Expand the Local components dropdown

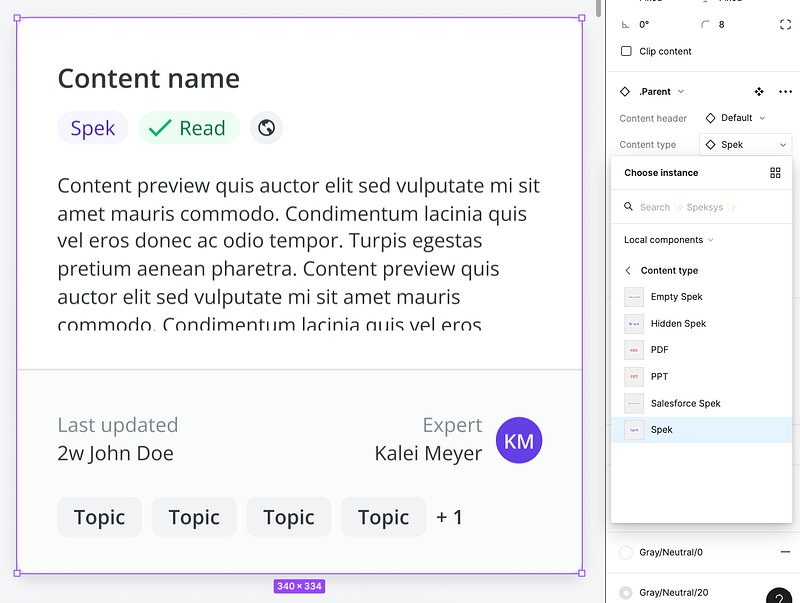(668, 240)
